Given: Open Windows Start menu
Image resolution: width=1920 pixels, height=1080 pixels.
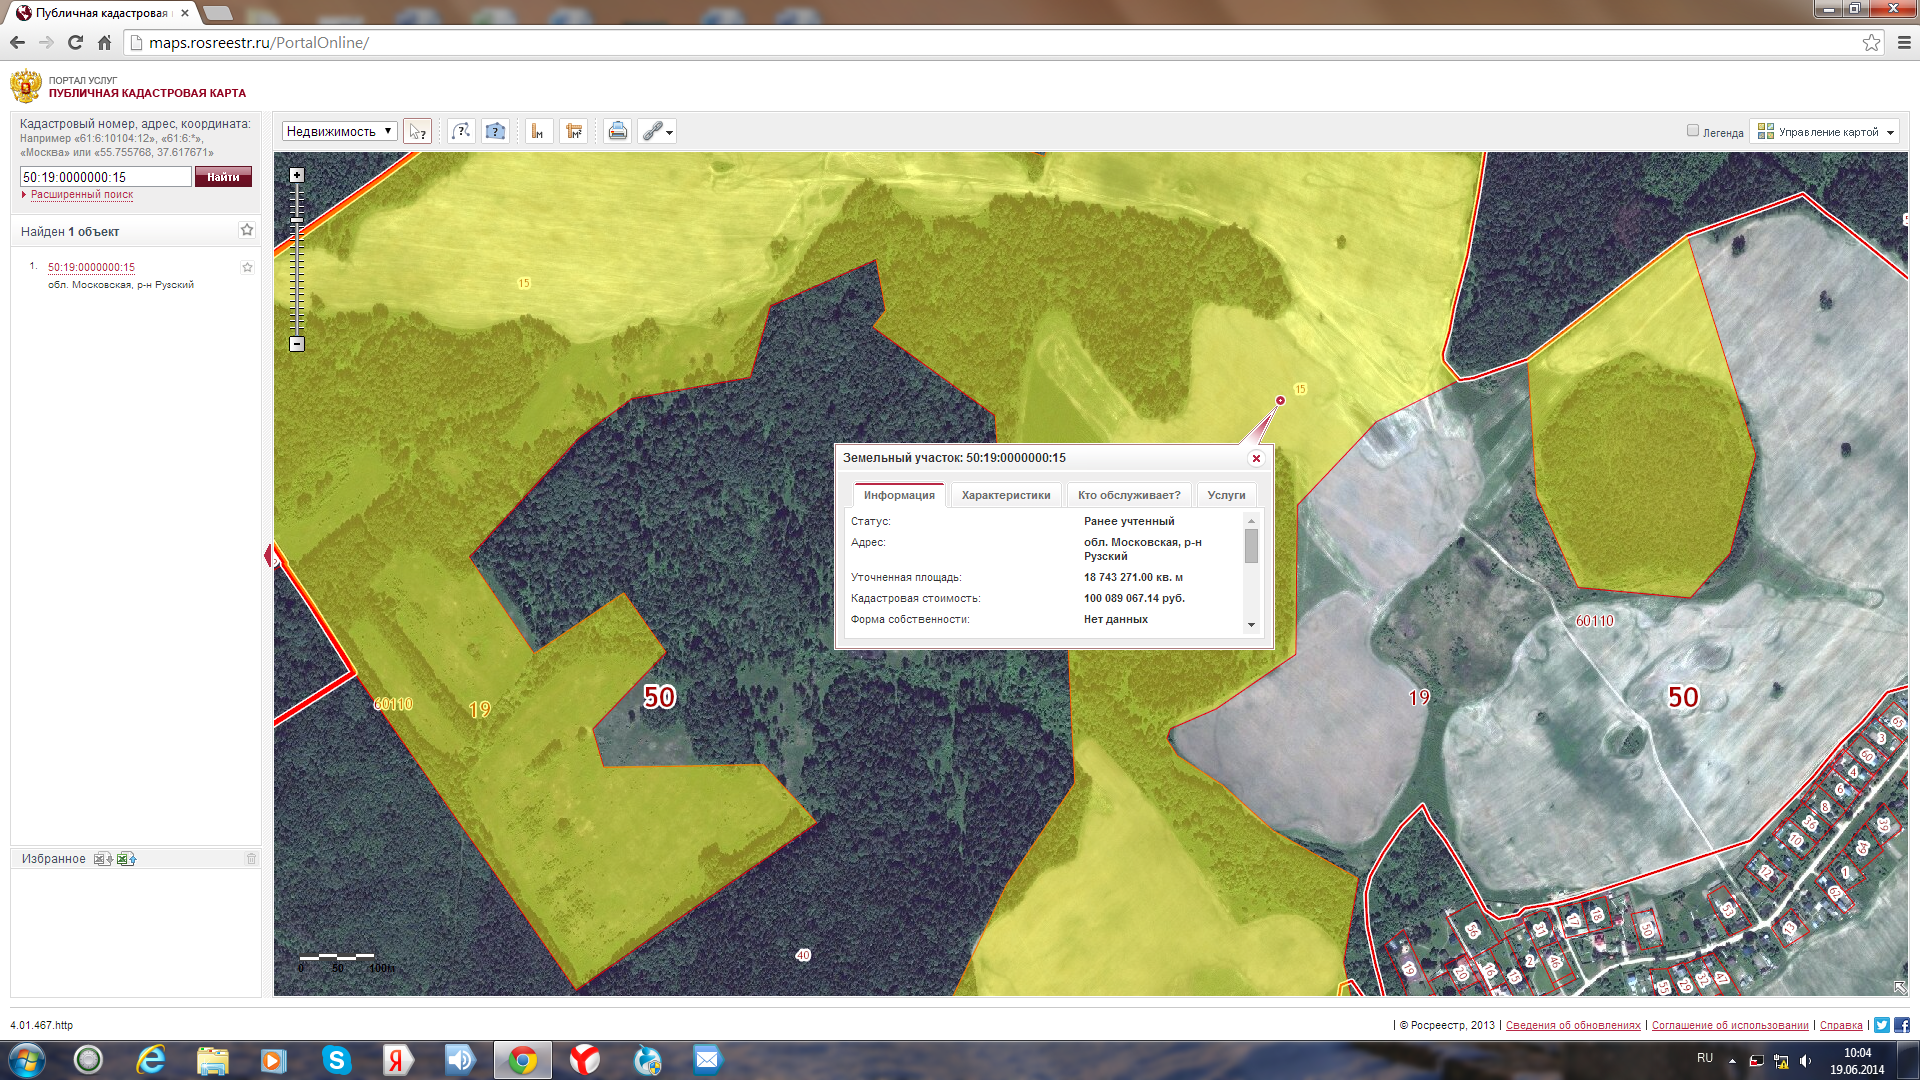Looking at the screenshot, I should 27,1060.
